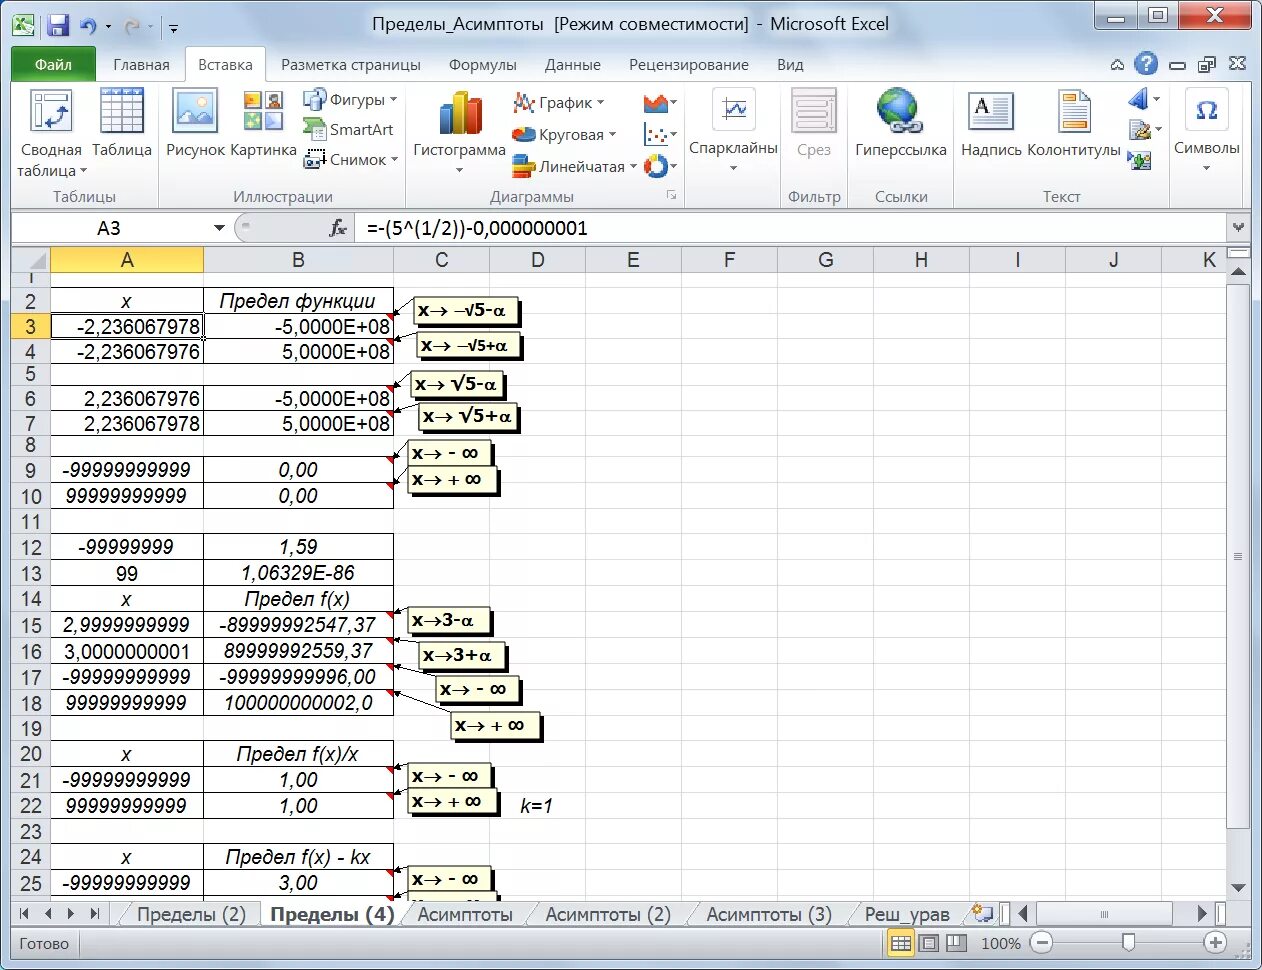Open the График line chart dropdown

[559, 103]
